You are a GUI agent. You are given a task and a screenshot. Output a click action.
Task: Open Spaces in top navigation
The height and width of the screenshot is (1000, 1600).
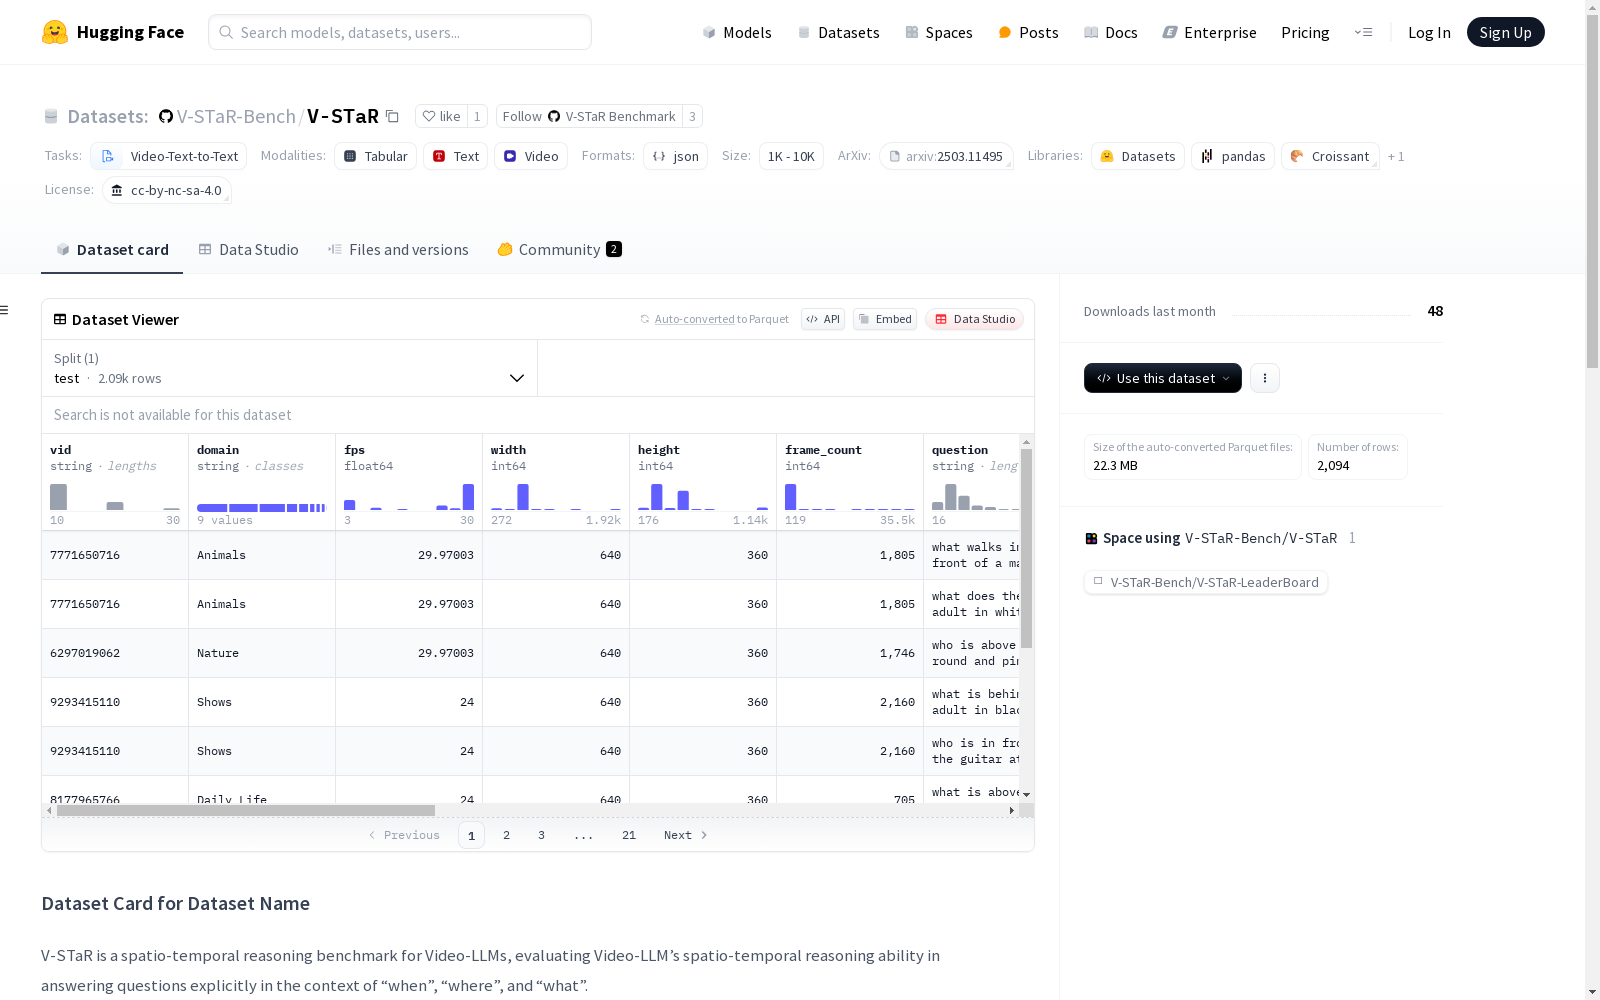tap(939, 32)
